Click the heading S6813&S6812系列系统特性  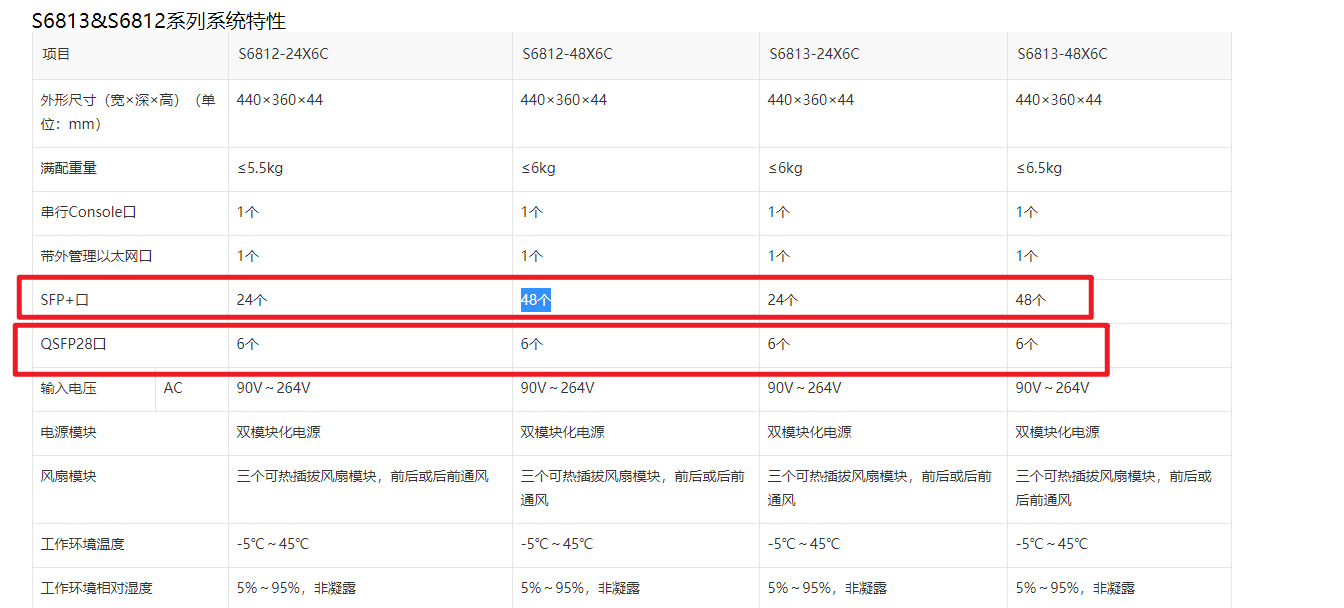click(159, 20)
